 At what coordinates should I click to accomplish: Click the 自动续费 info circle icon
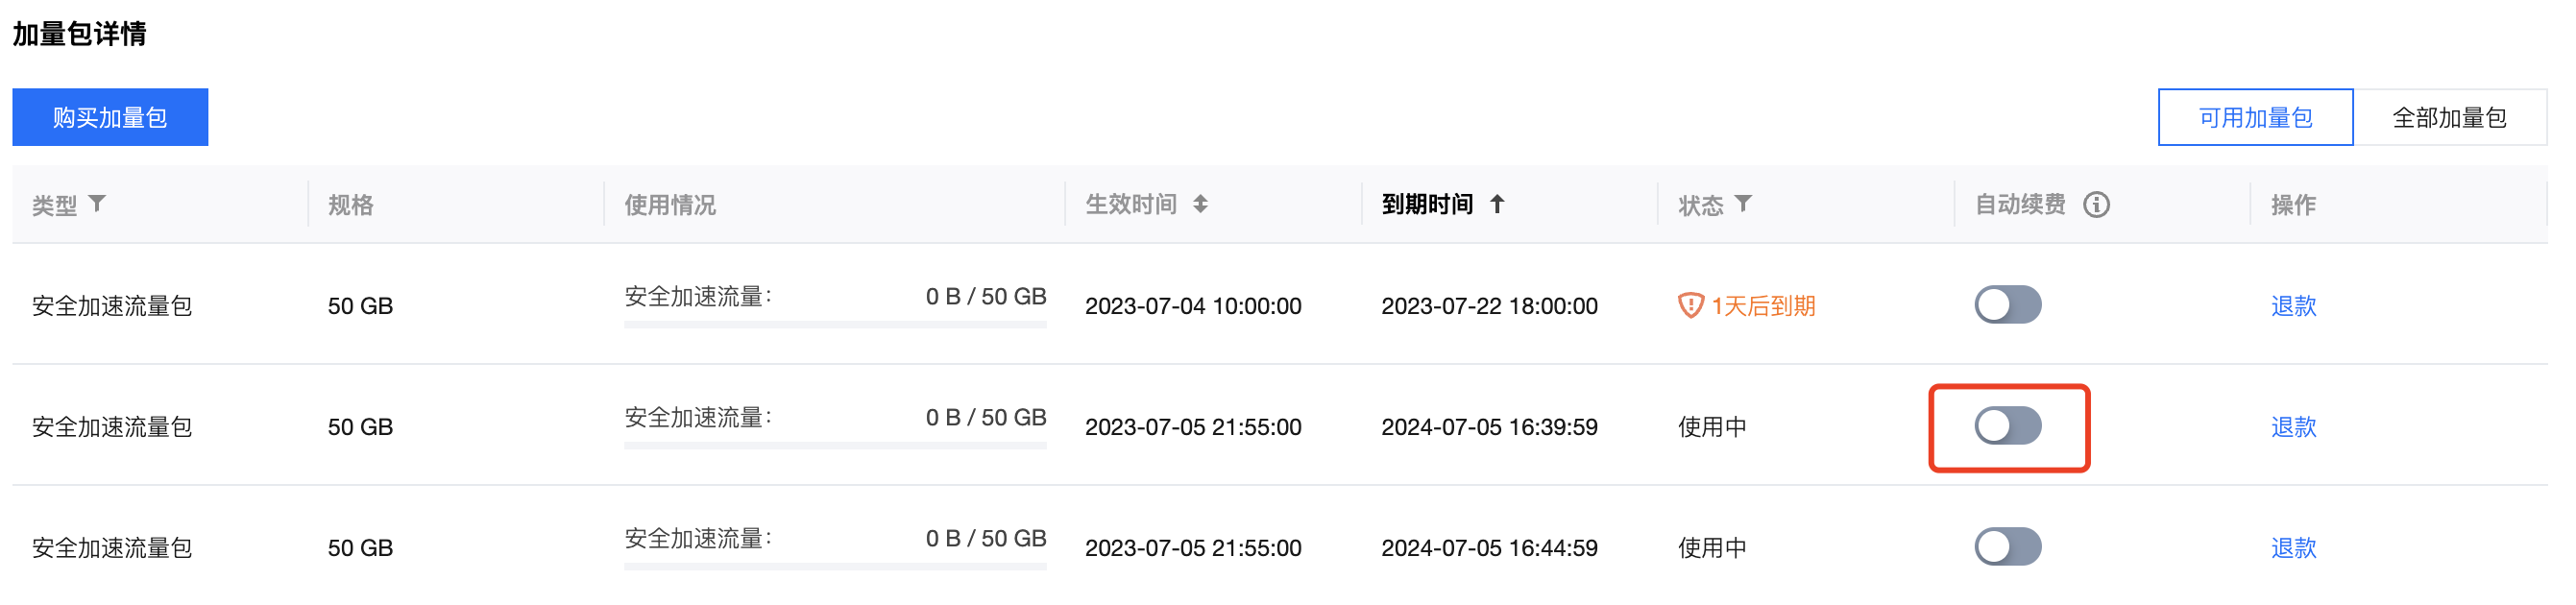[2096, 204]
